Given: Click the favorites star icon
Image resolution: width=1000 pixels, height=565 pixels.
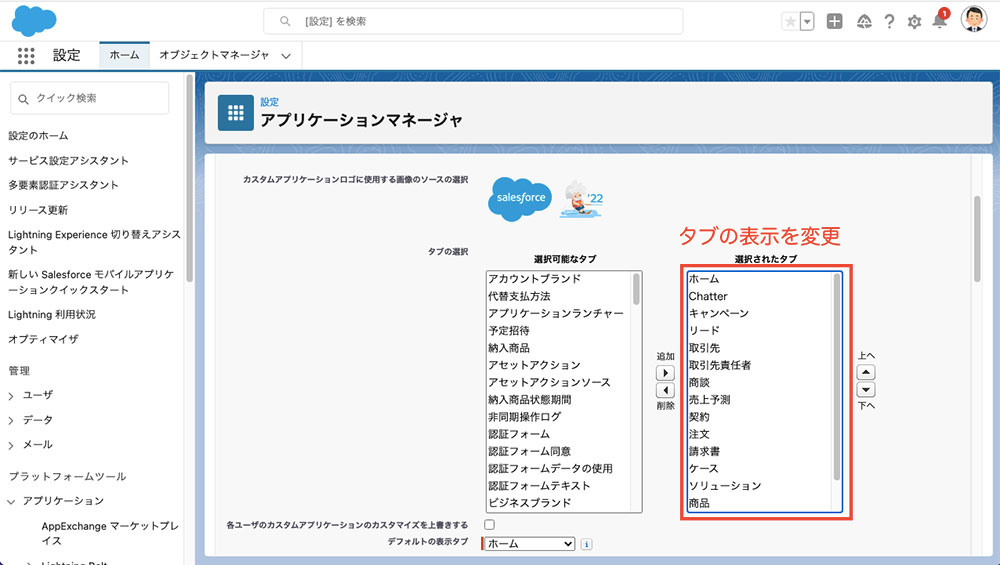Looking at the screenshot, I should coord(790,22).
